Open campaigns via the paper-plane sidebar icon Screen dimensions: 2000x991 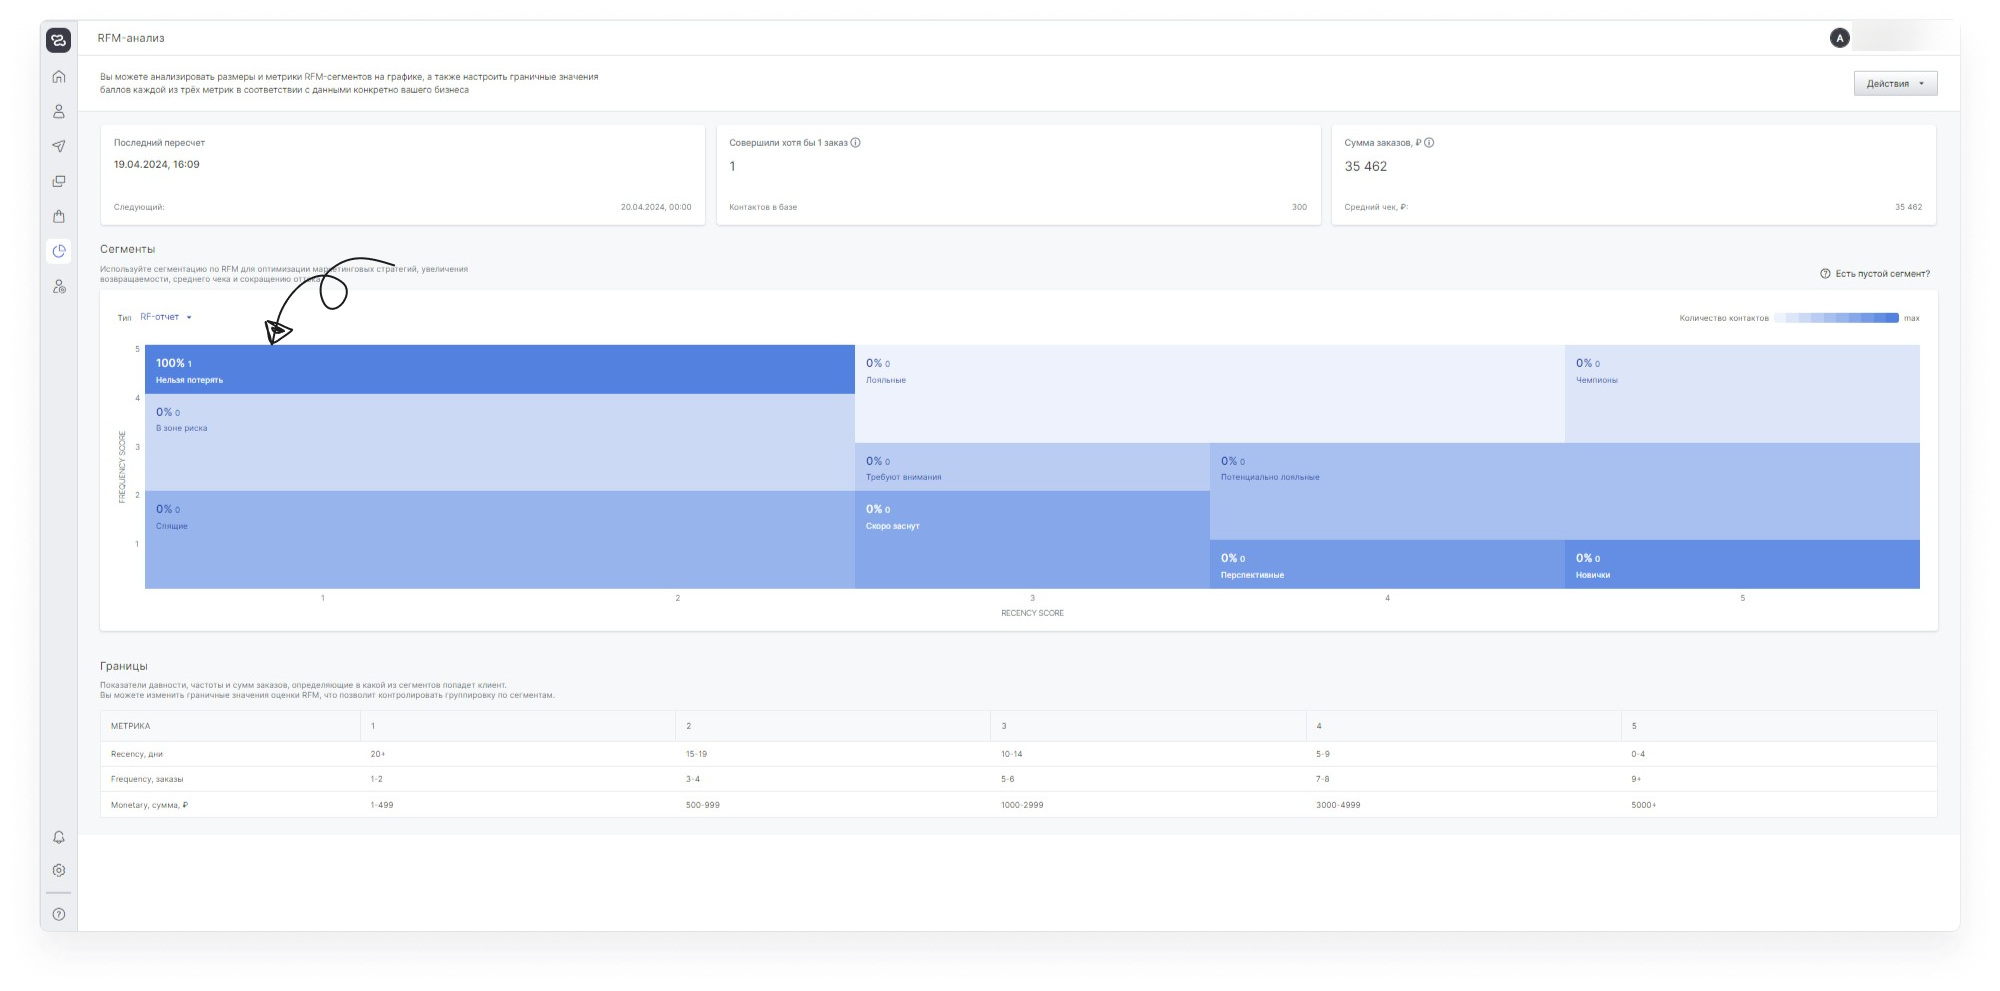tap(59, 146)
